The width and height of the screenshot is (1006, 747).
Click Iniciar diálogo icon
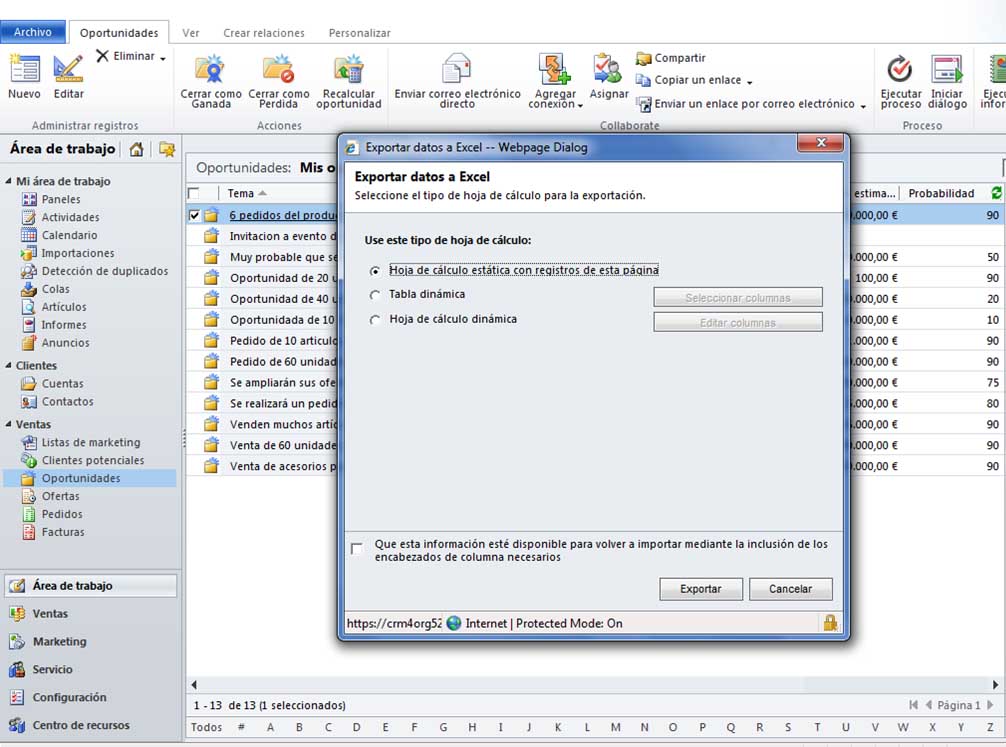click(947, 69)
